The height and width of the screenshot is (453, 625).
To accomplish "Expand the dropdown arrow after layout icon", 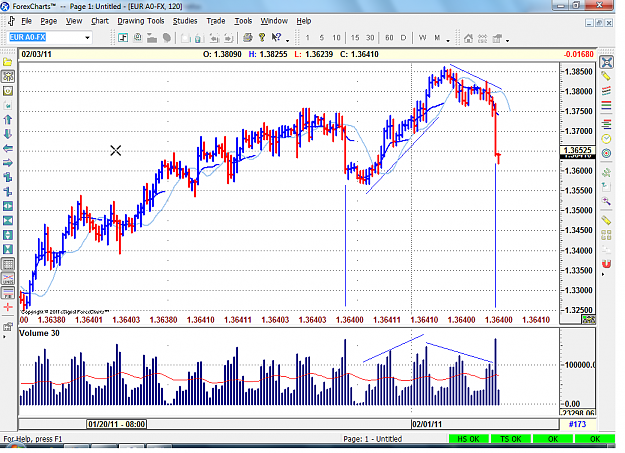I will 507,40.
